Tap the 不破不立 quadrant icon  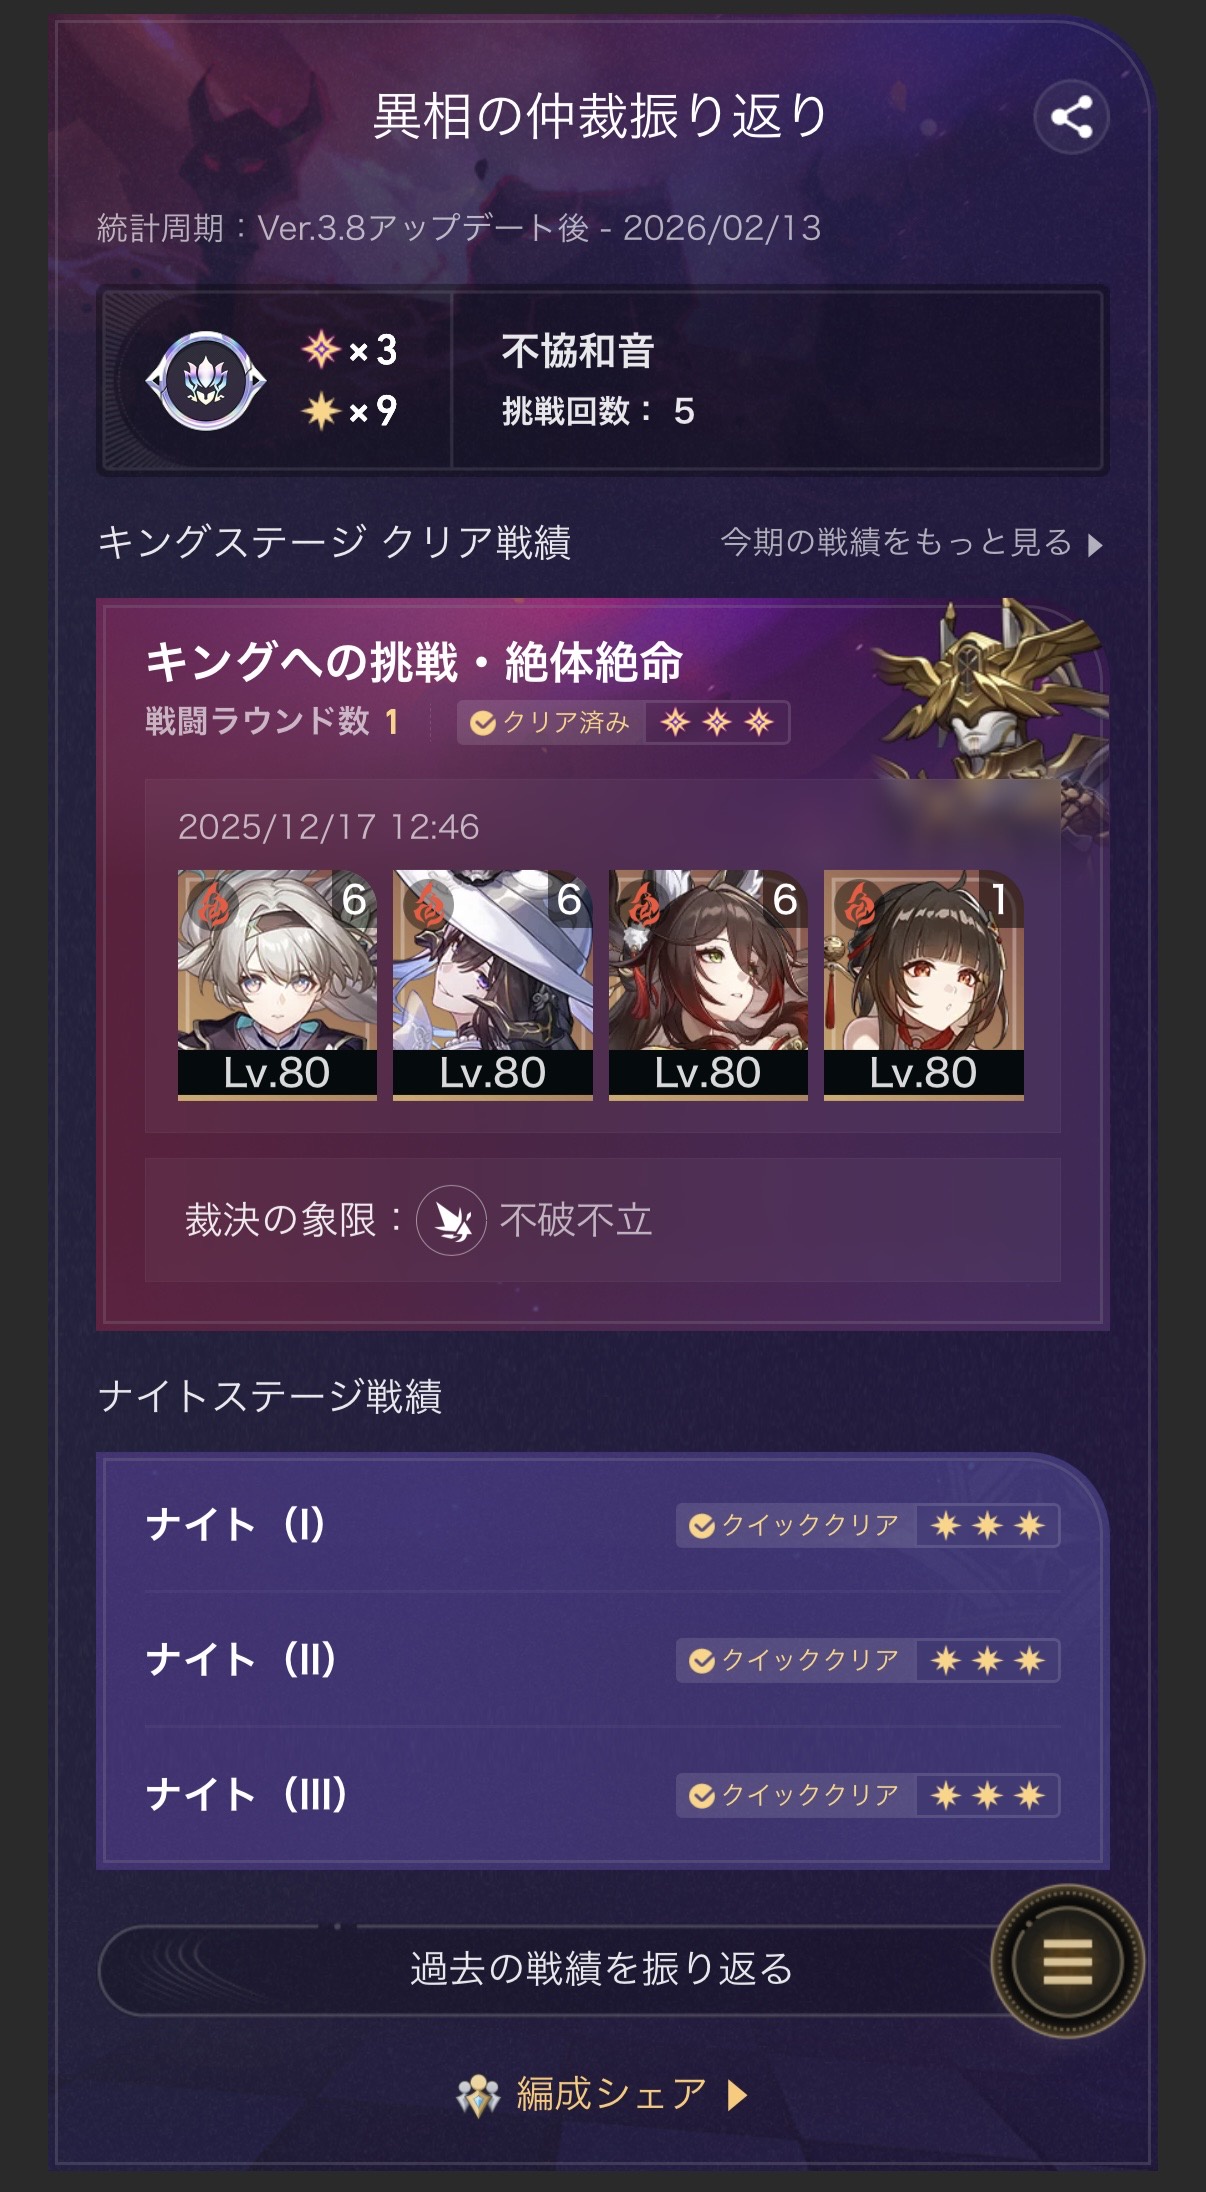click(x=451, y=1220)
